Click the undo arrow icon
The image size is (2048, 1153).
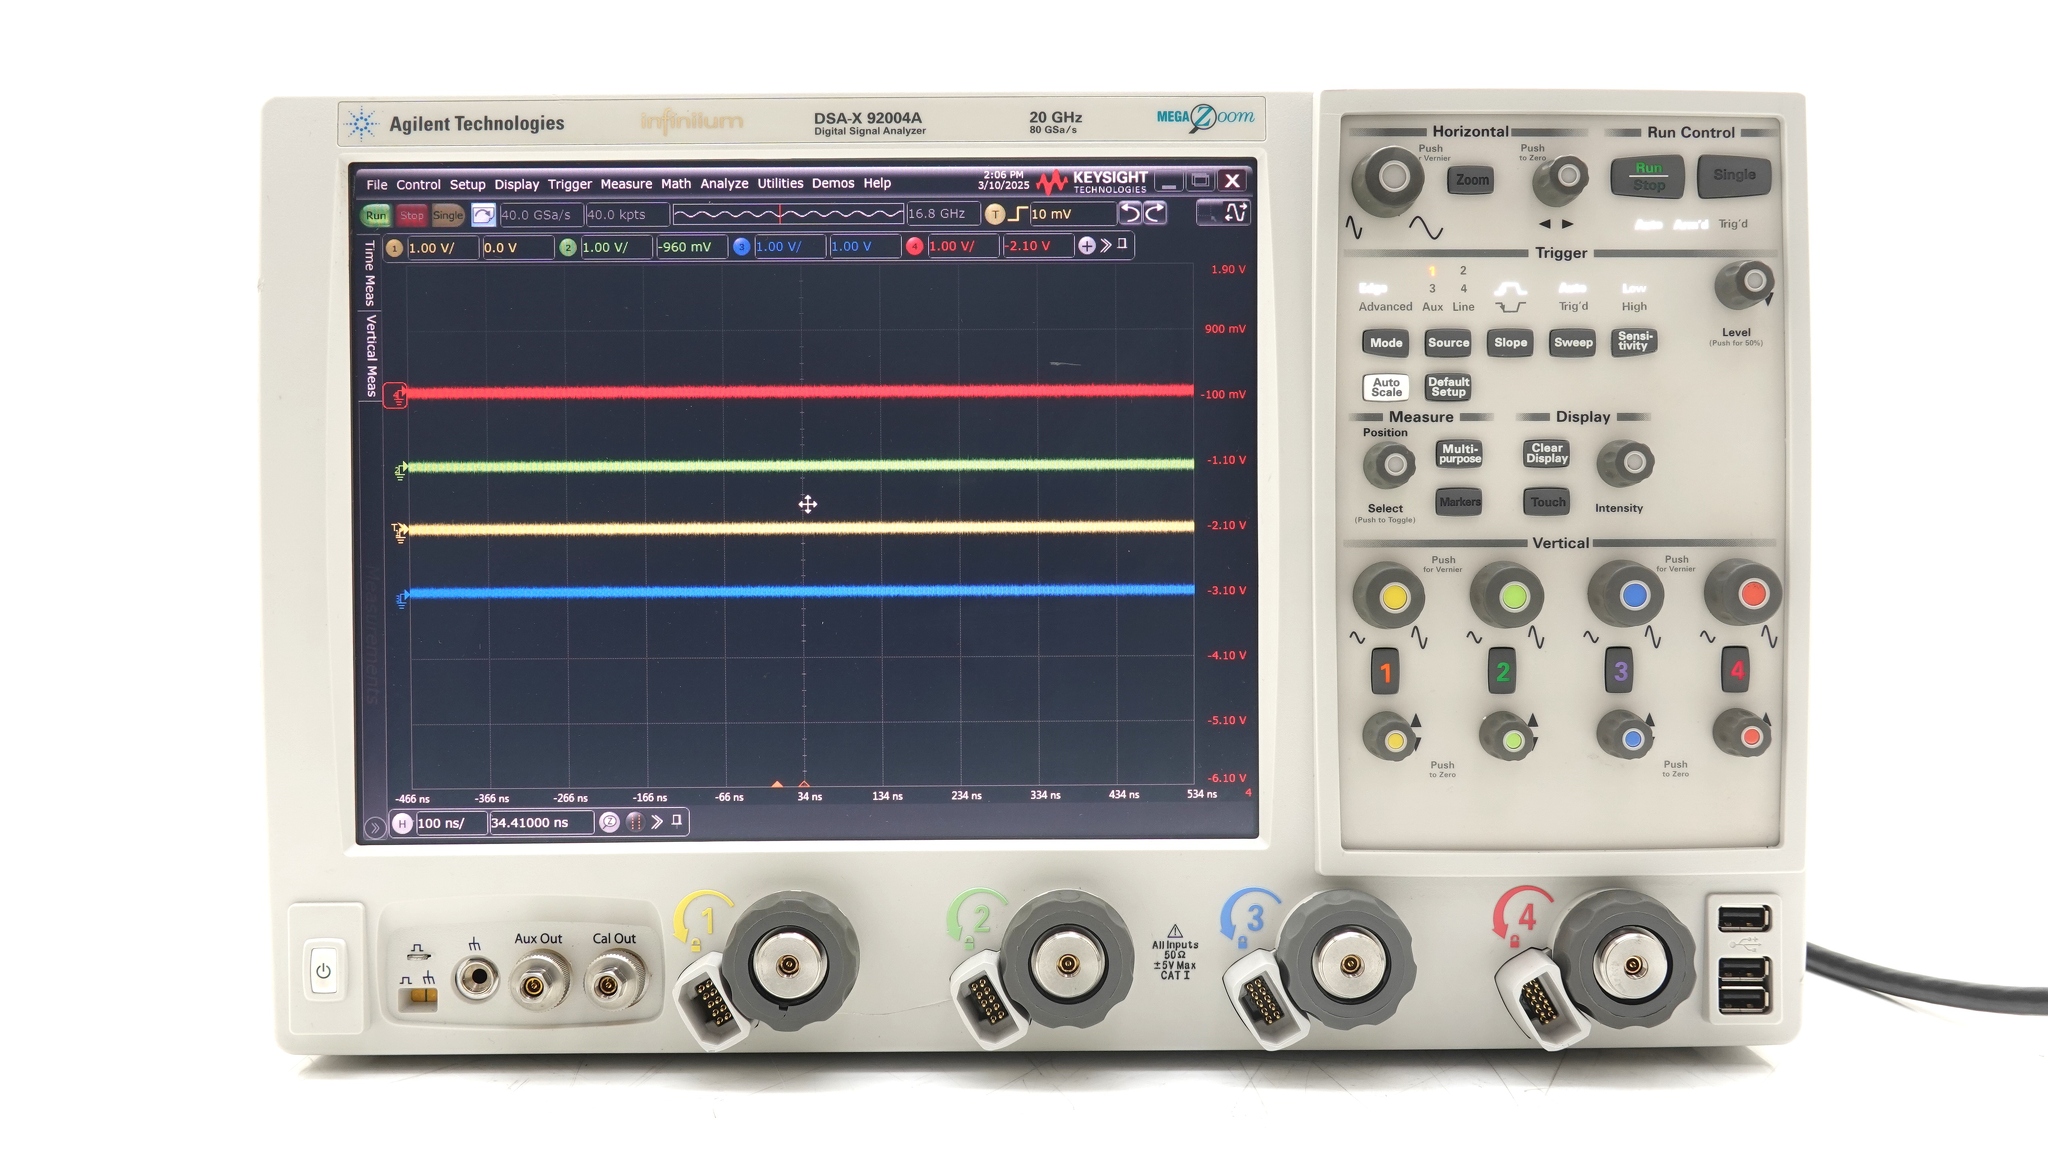pyautogui.click(x=1131, y=213)
